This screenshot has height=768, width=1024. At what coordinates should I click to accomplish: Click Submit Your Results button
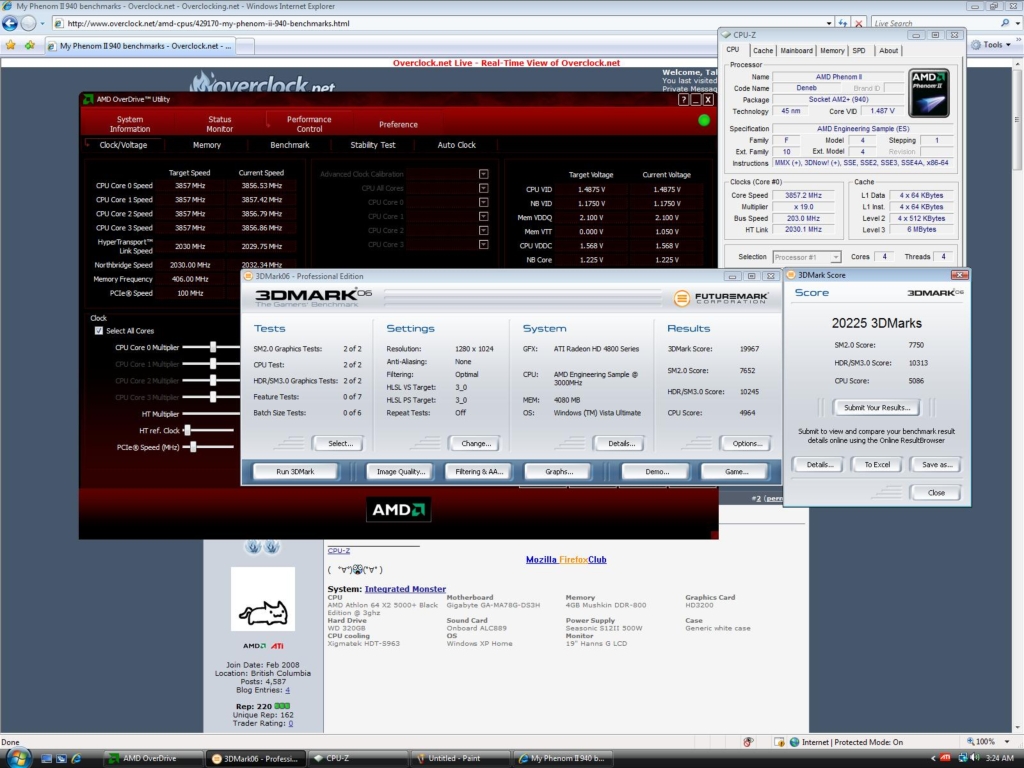pos(876,408)
